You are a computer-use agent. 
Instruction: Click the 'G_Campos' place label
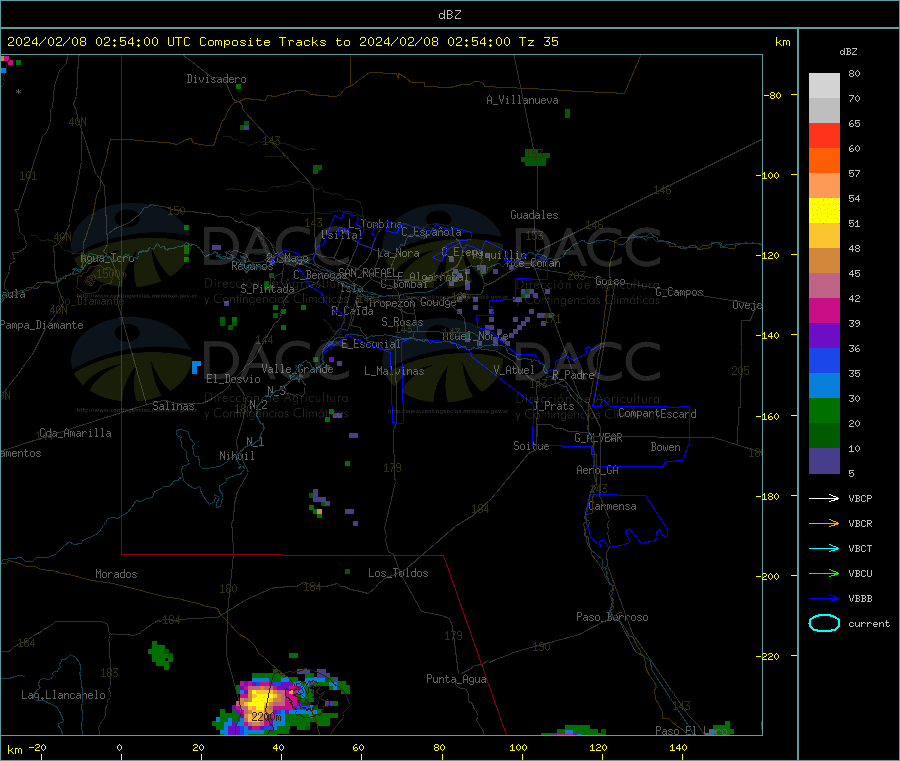pos(679,292)
